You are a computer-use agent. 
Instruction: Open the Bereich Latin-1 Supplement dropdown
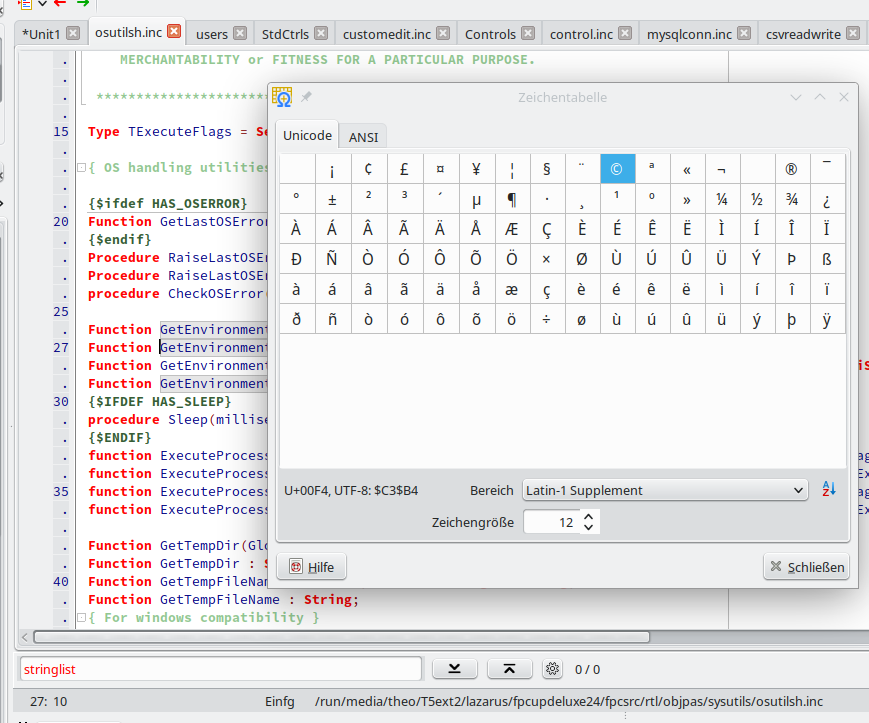pyautogui.click(x=664, y=490)
